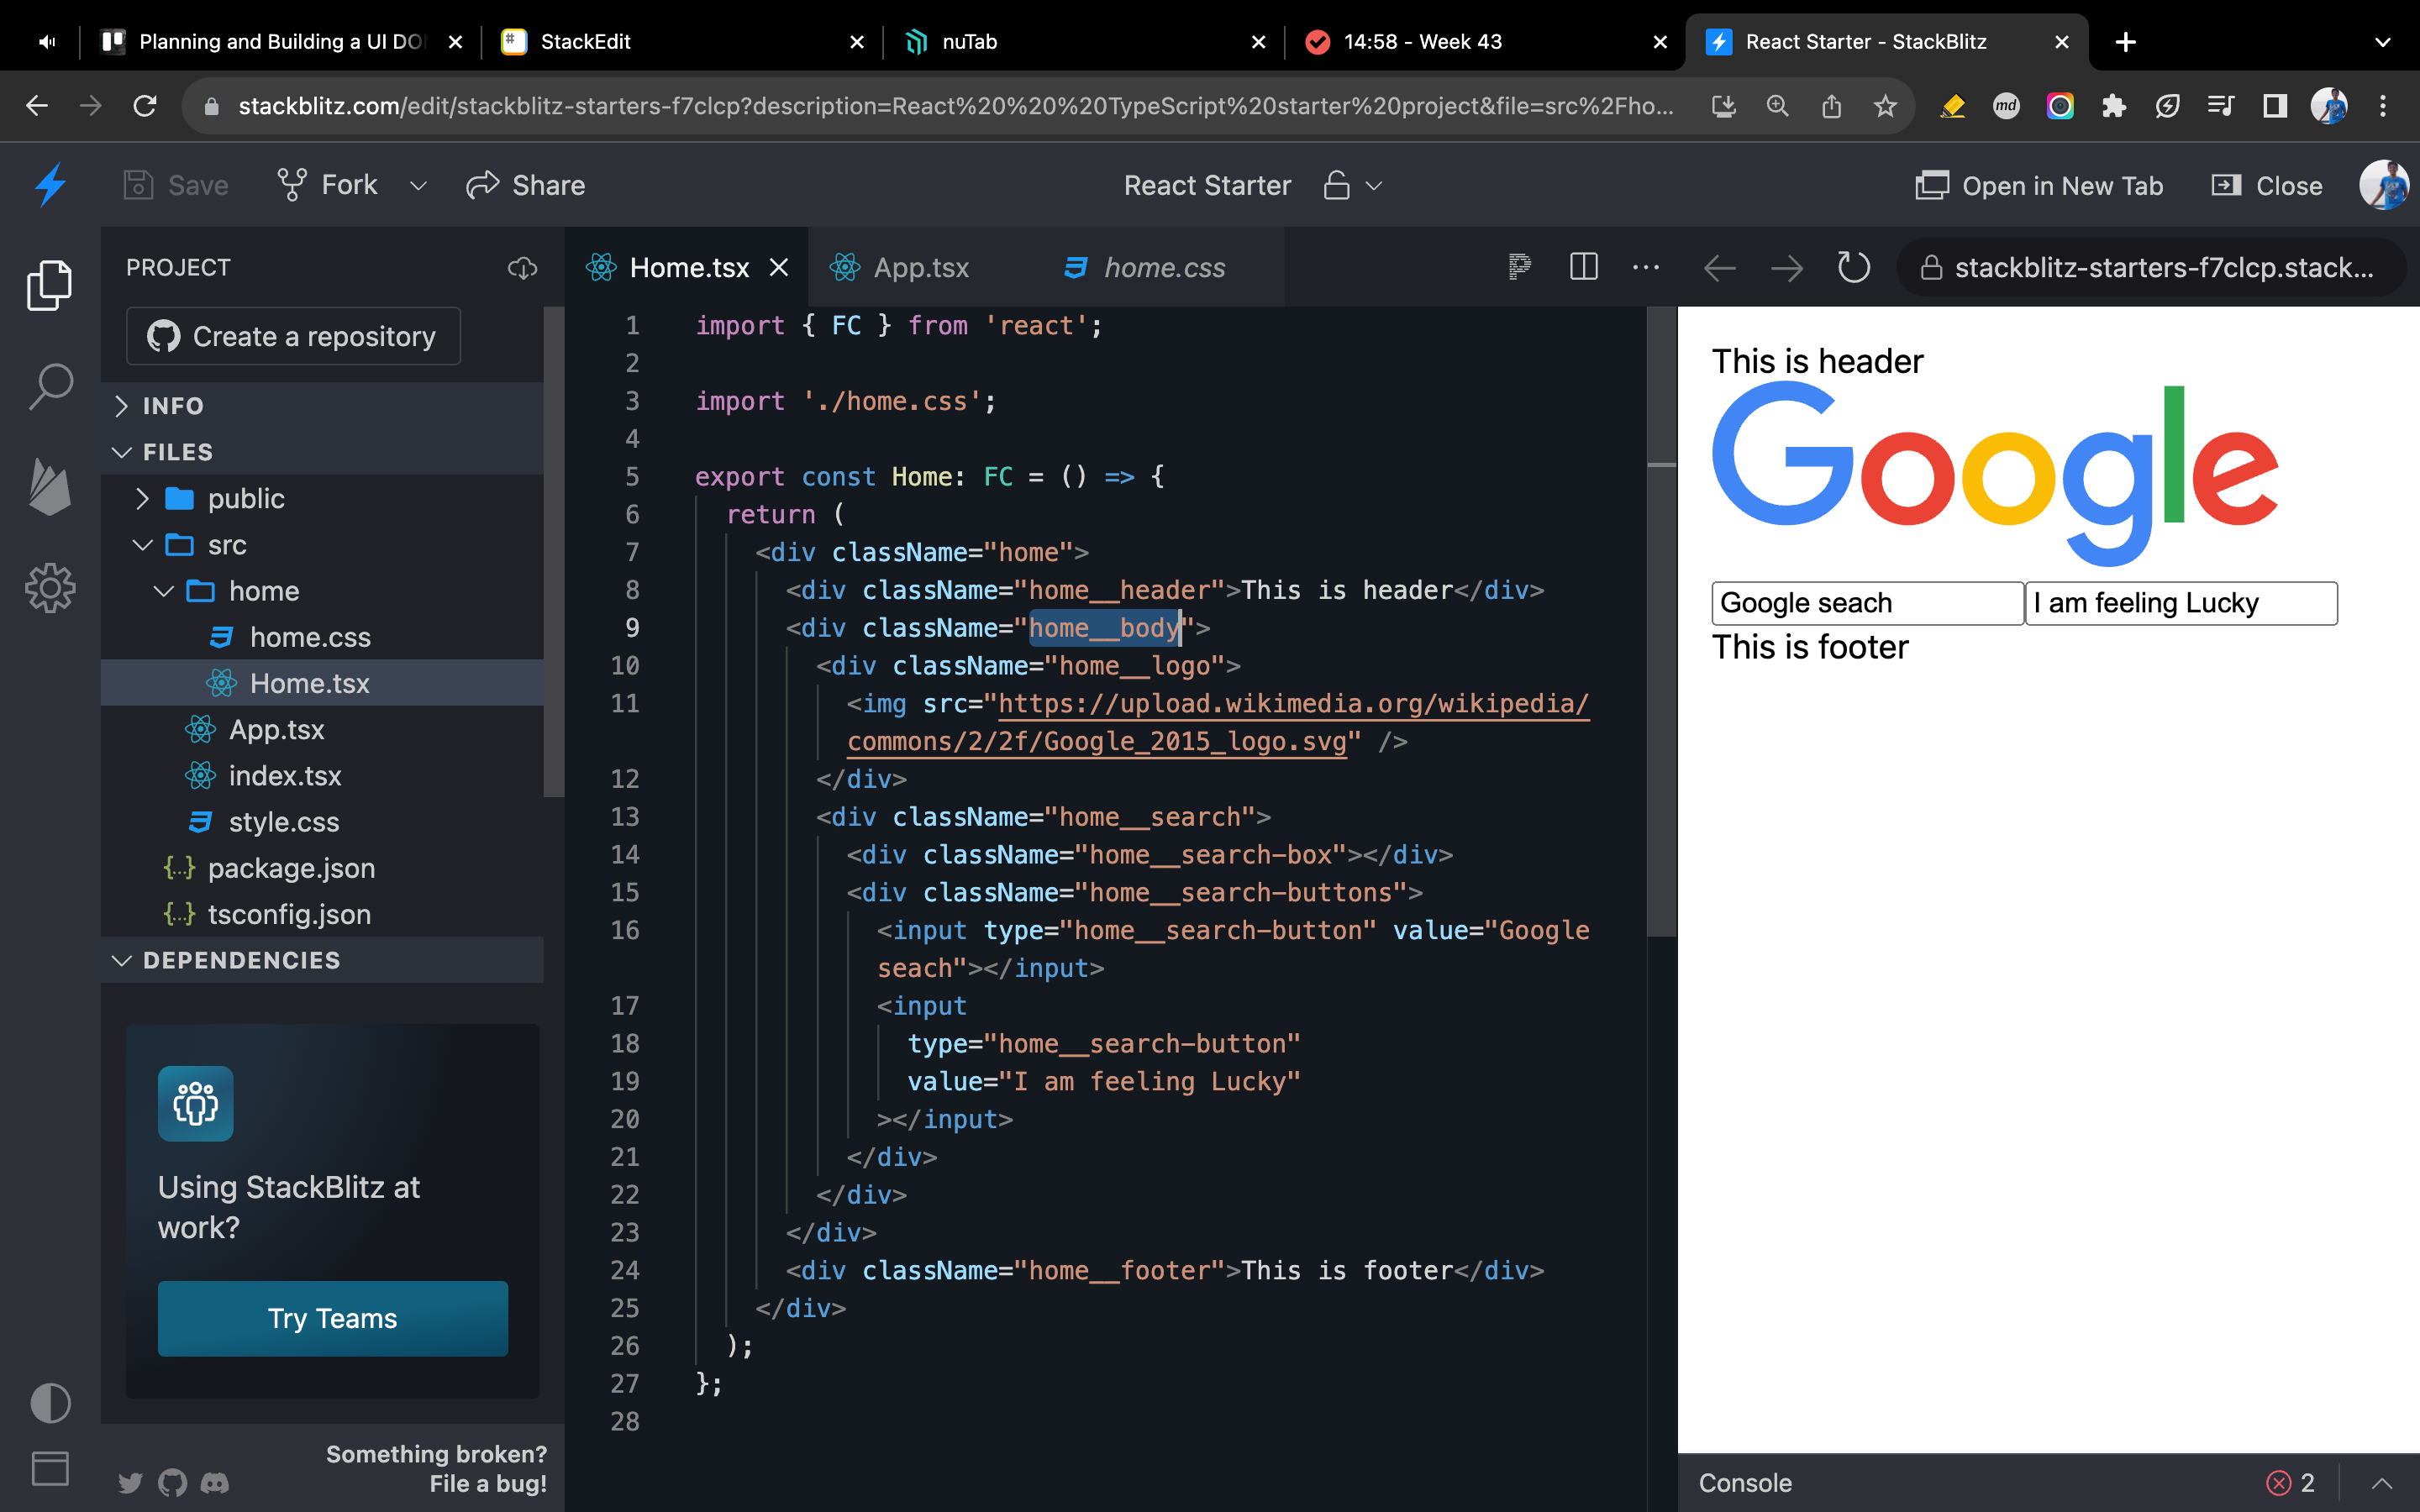Open the Explorer files panel icon

click(50, 285)
